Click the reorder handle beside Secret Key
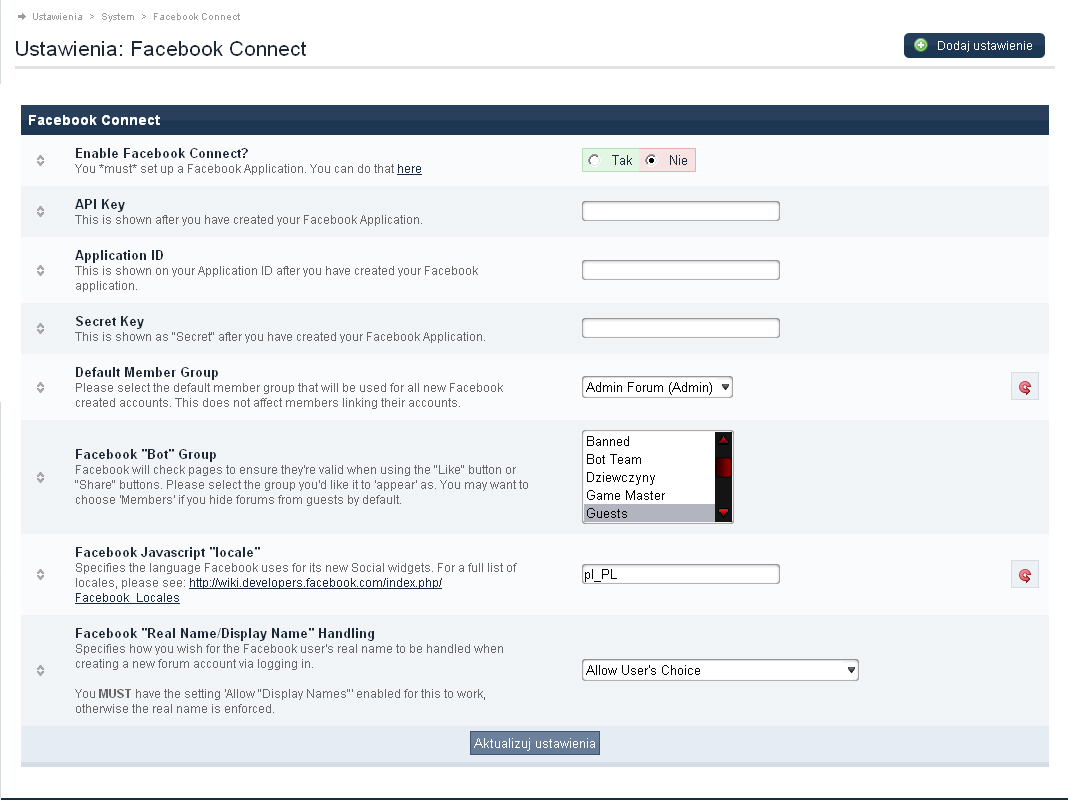Viewport: 1068px width, 800px height. point(41,328)
